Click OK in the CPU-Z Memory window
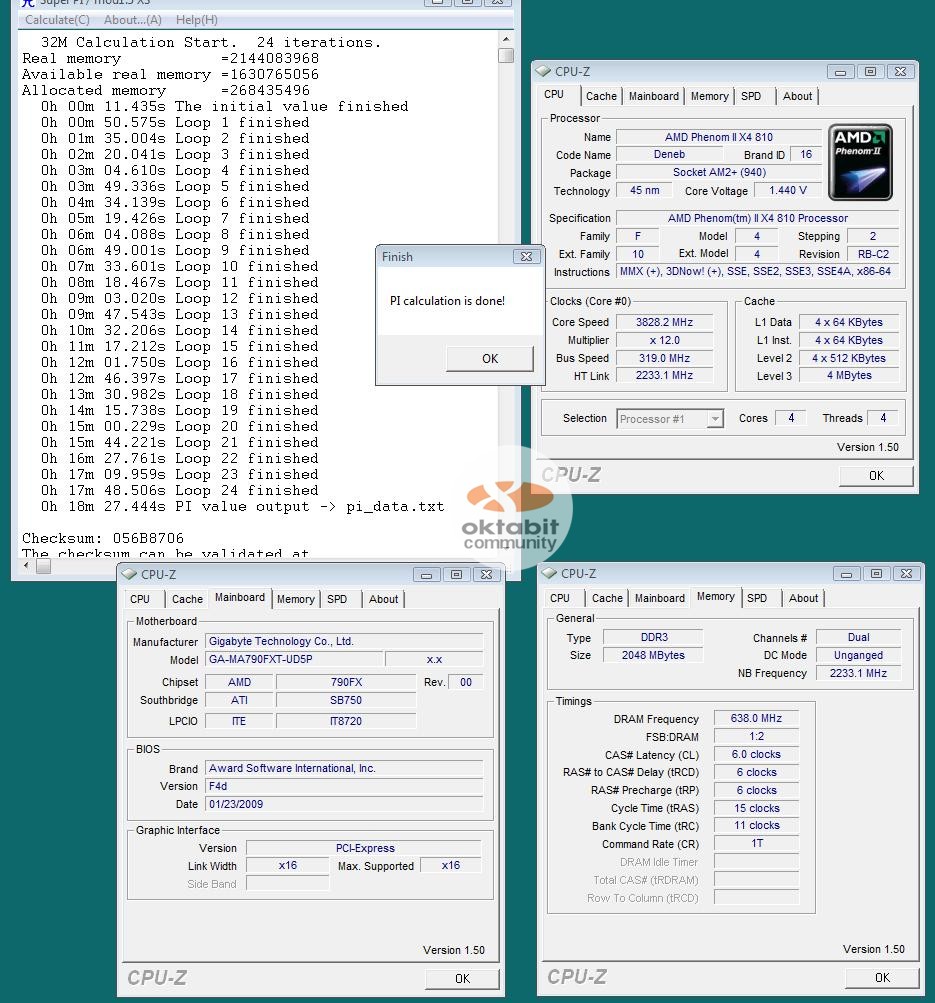Screen dimensions: 935x1003 point(882,977)
